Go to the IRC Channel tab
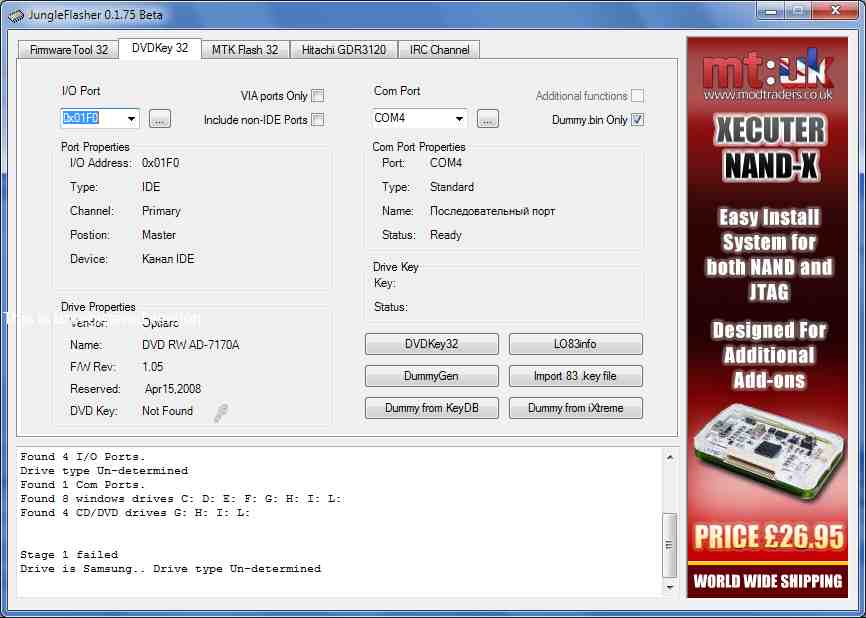The height and width of the screenshot is (618, 866). (x=438, y=49)
